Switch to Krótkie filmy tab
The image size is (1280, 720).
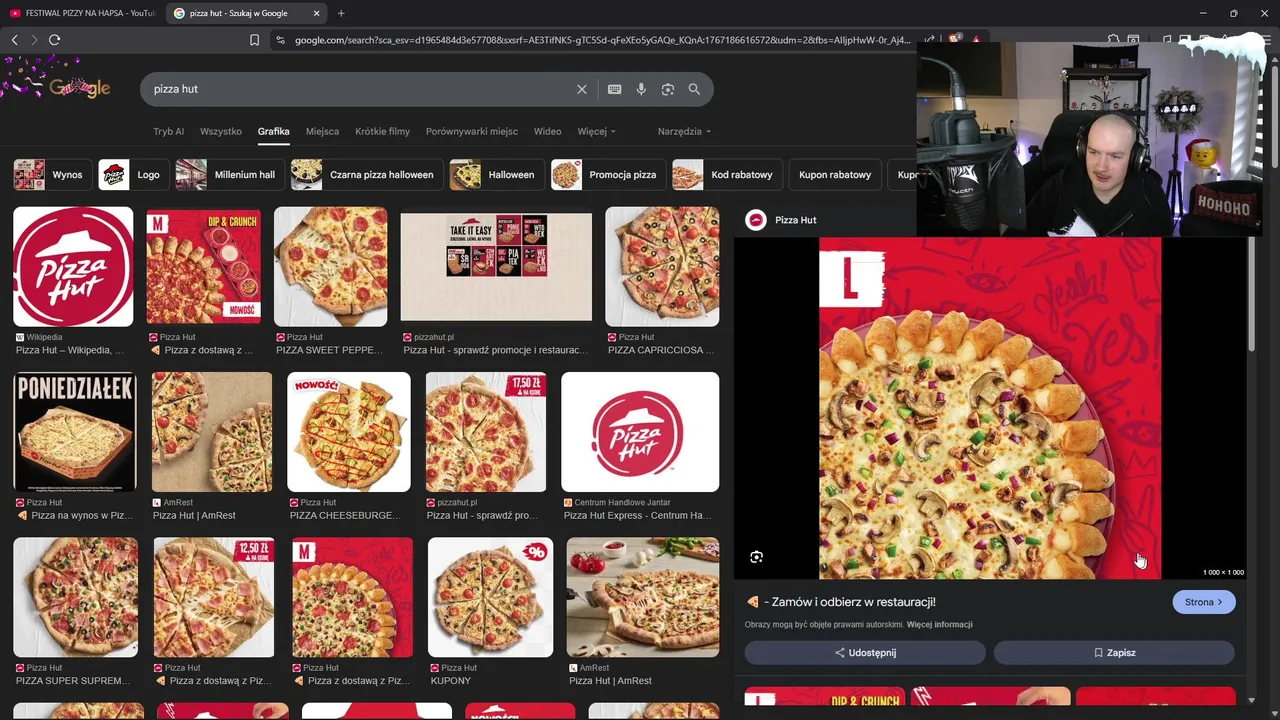[x=382, y=131]
